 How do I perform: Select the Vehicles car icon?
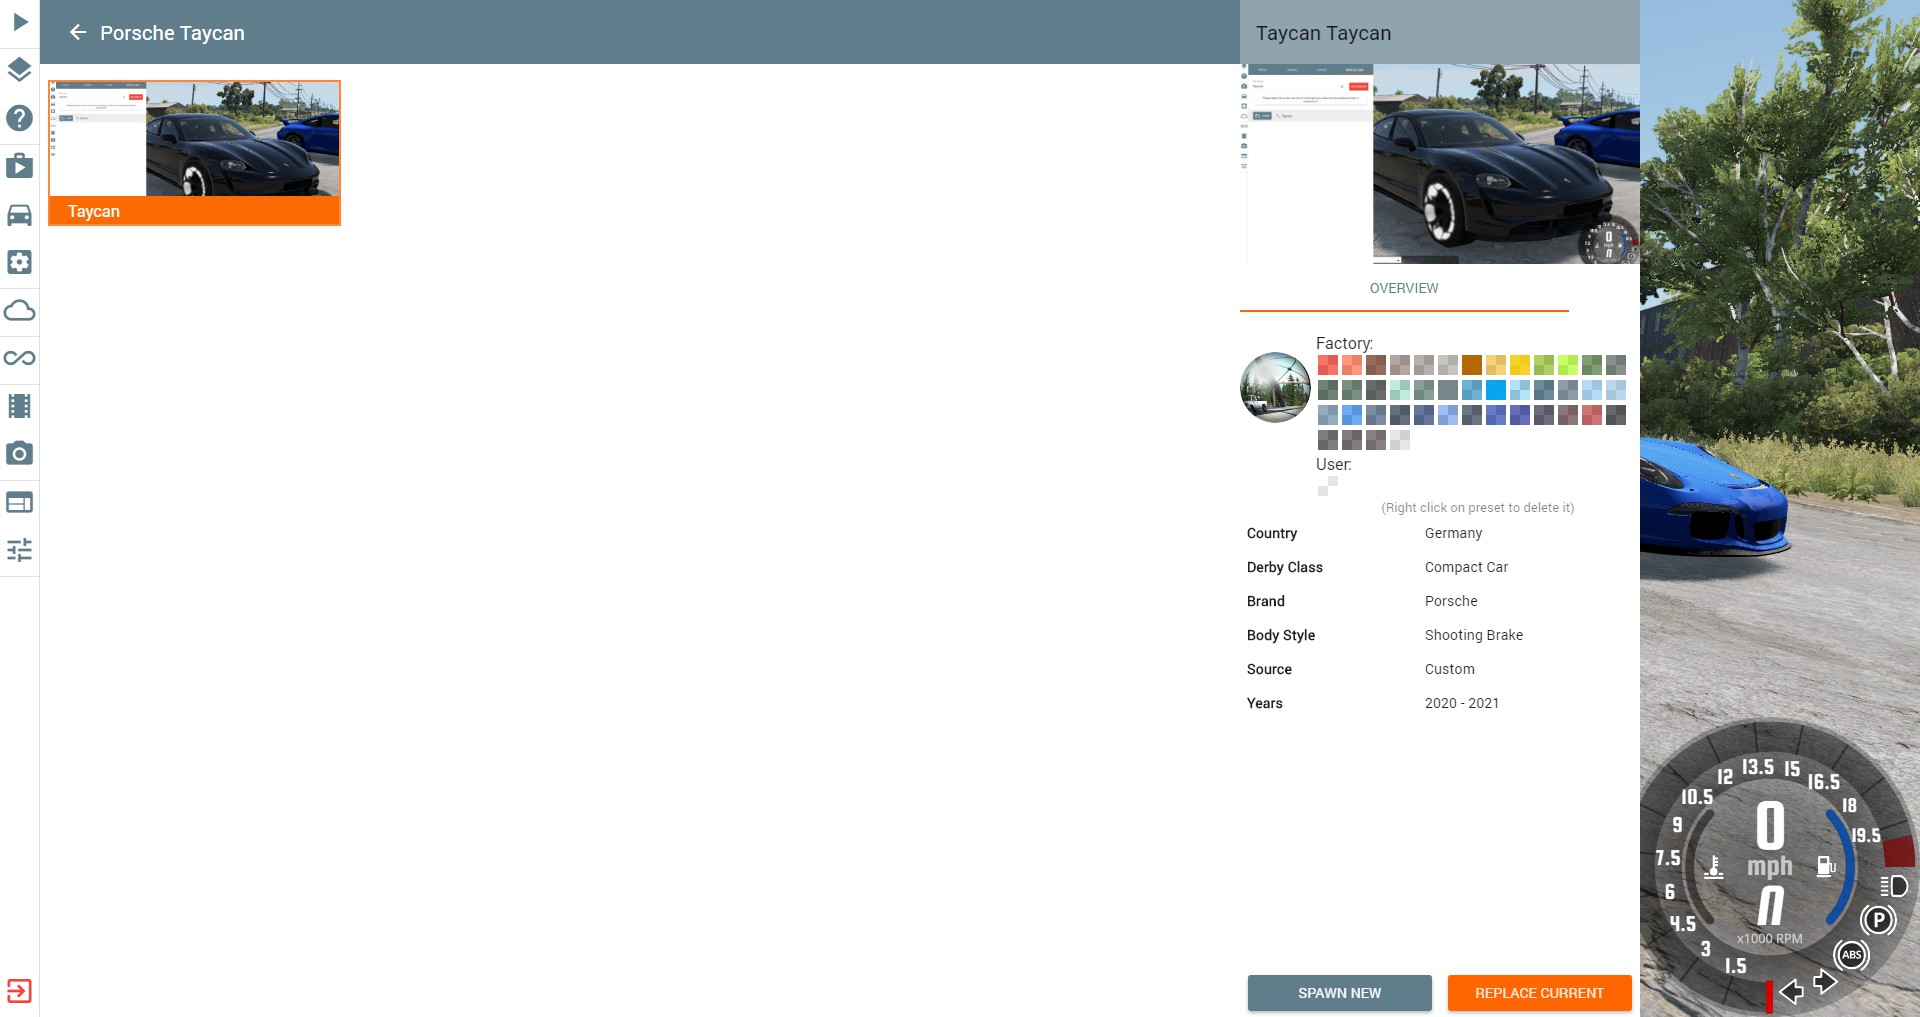coord(19,215)
